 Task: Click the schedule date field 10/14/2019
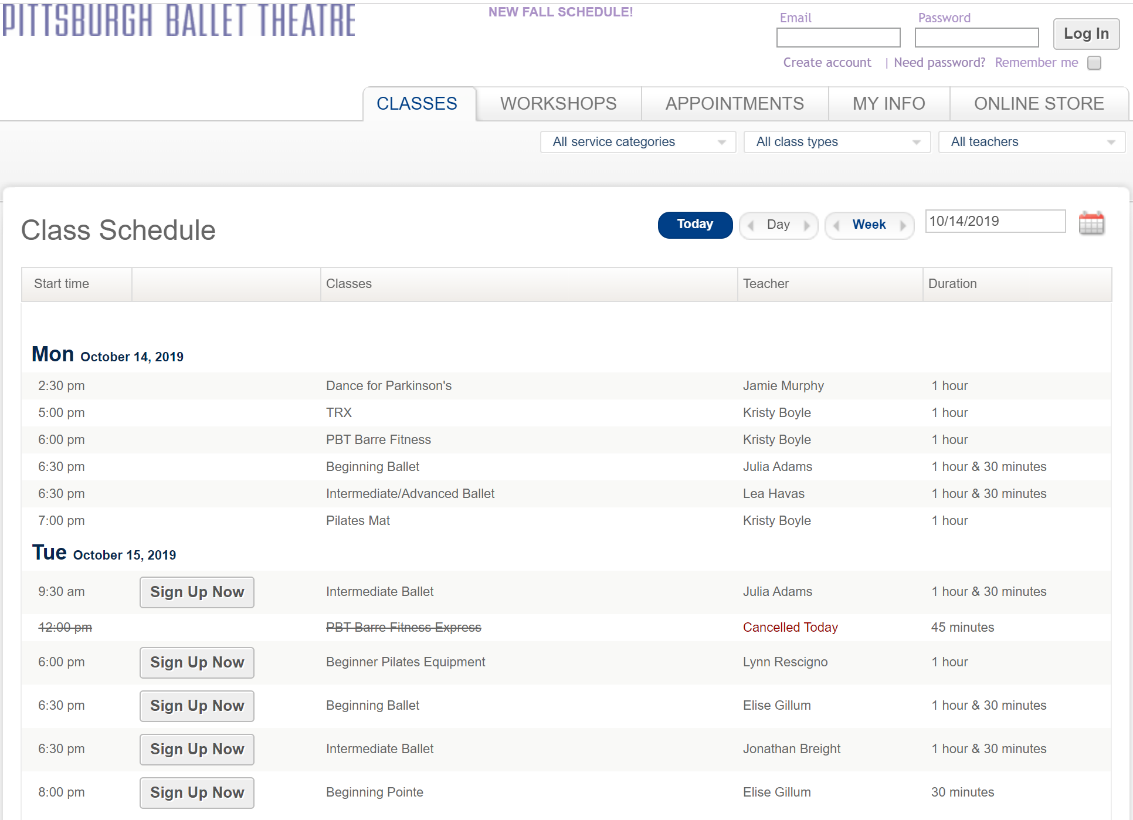[x=995, y=221]
